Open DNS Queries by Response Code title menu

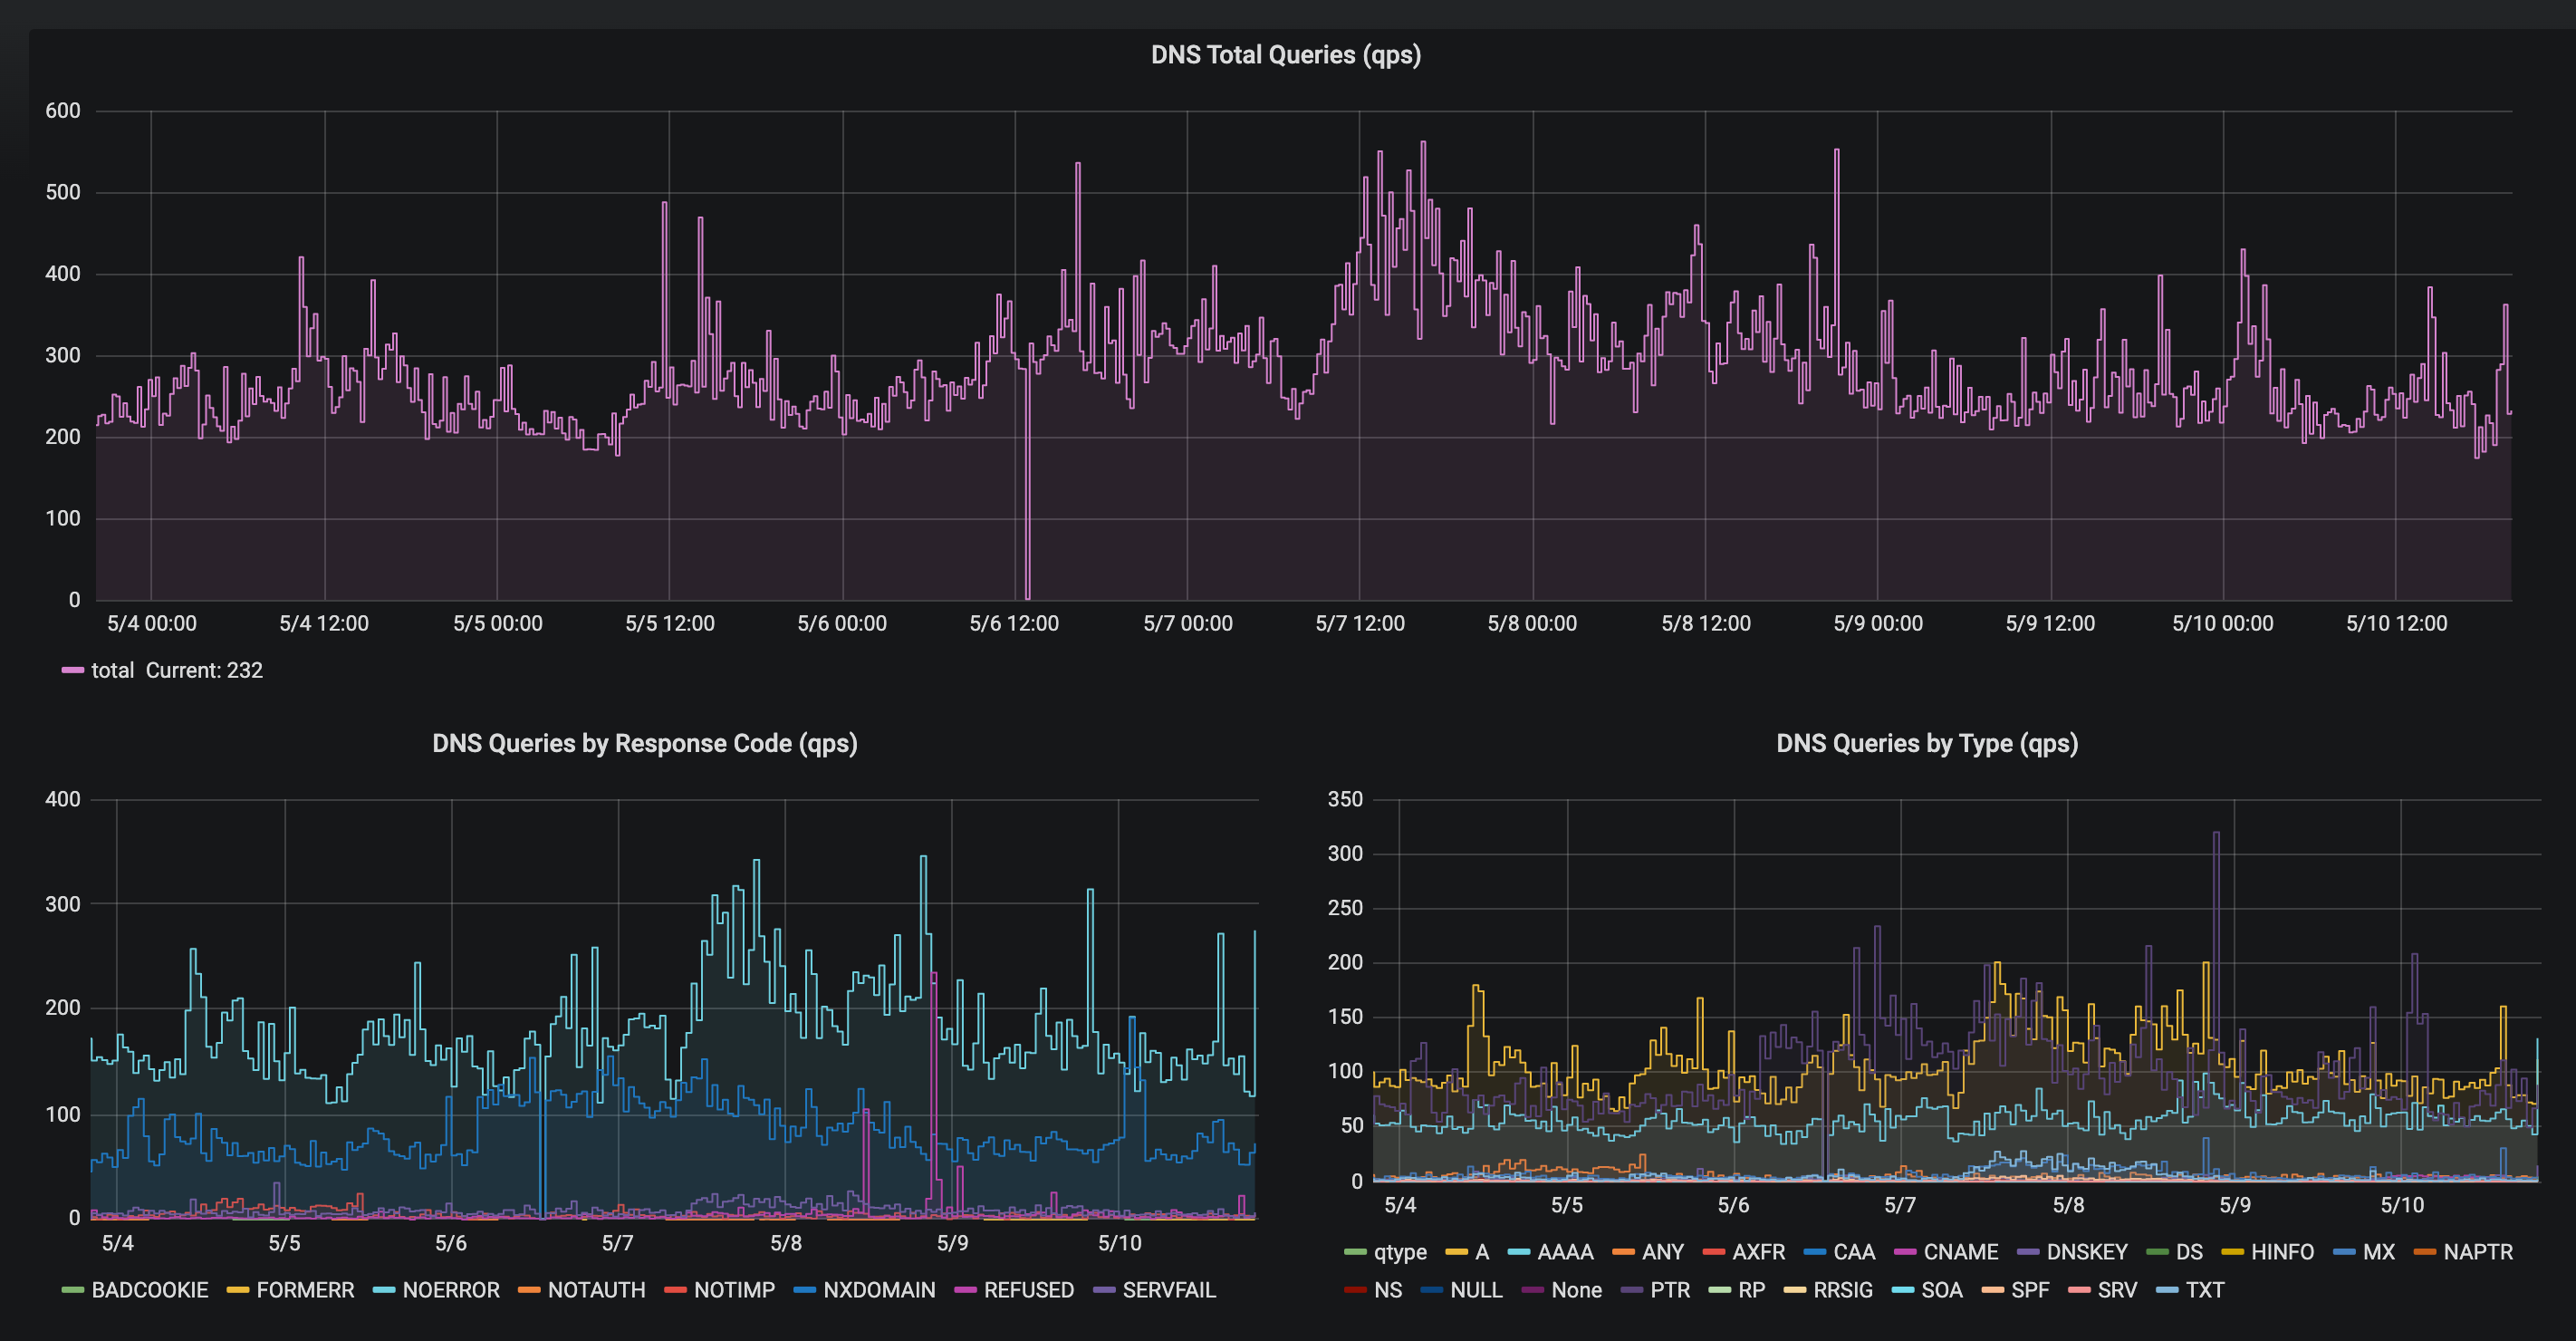[644, 743]
